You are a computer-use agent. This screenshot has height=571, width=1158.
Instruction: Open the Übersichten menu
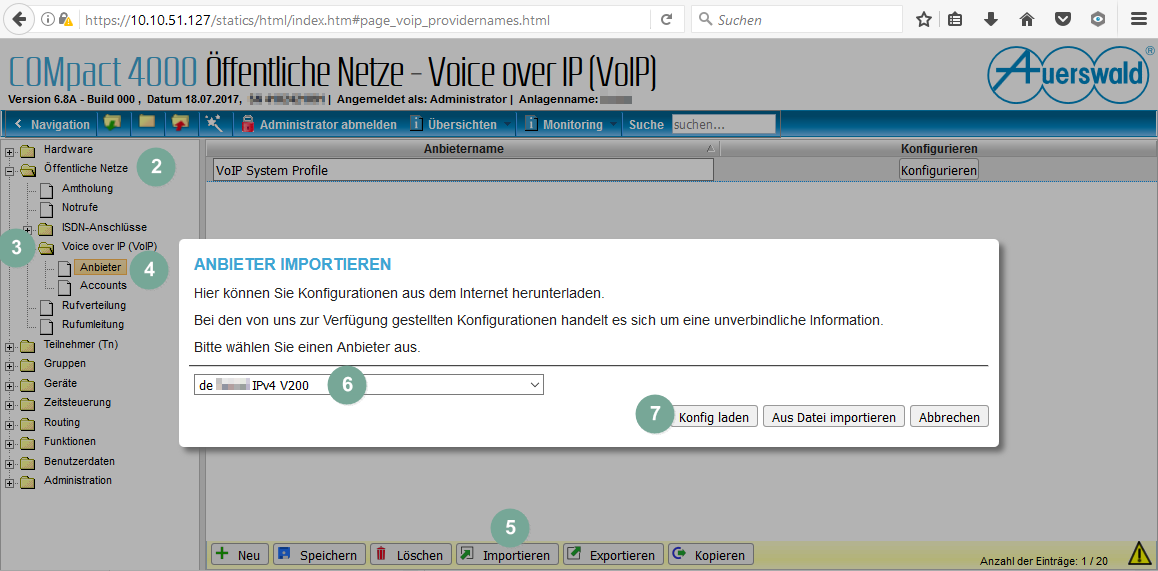(461, 124)
